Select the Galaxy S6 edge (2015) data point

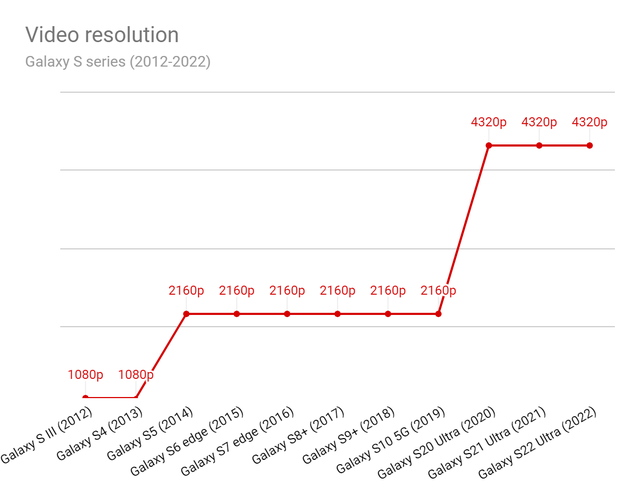pos(237,314)
